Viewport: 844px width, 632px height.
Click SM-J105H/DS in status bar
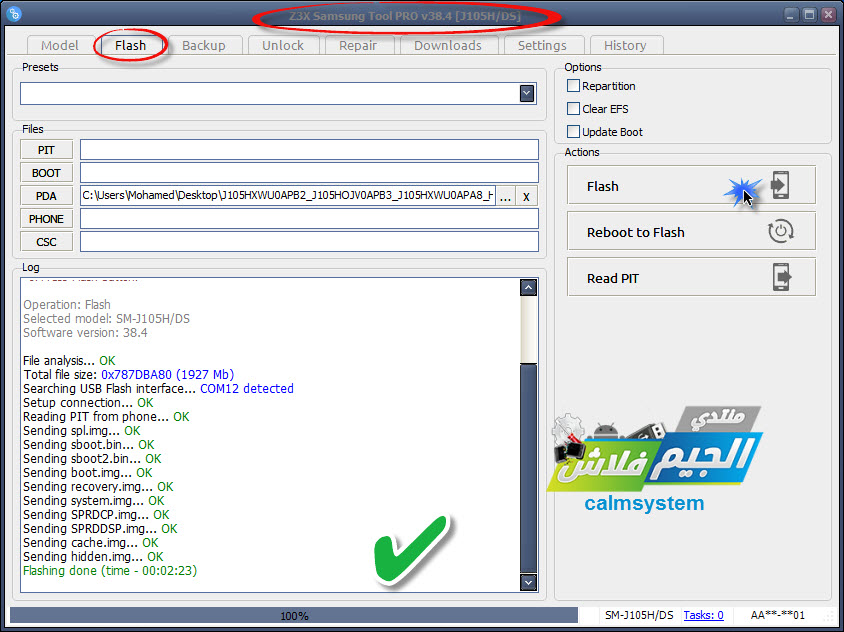pyautogui.click(x=639, y=615)
